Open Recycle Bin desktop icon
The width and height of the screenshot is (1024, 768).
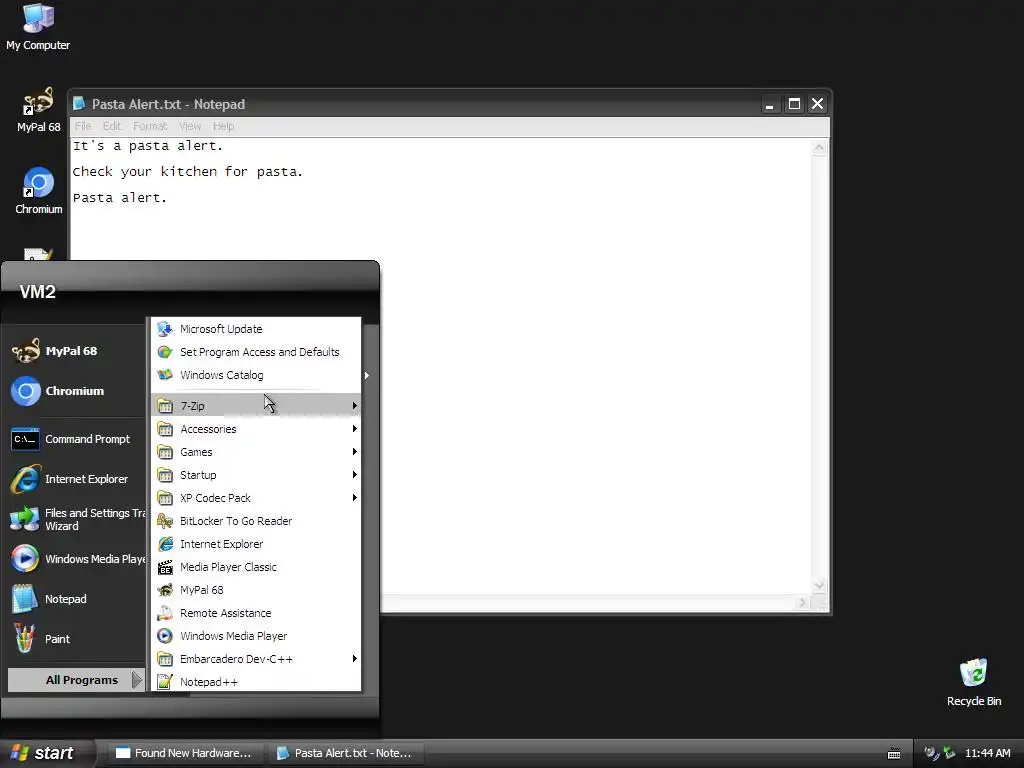[973, 682]
